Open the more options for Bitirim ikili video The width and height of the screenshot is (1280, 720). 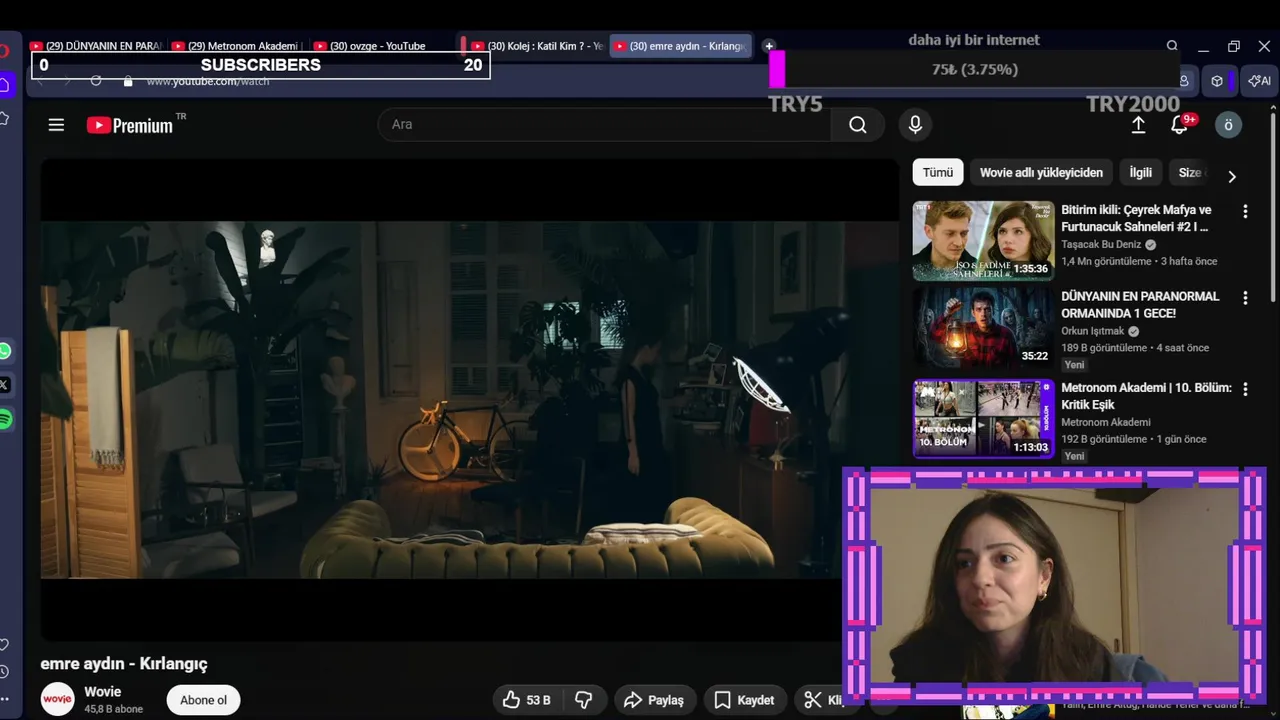coord(1245,211)
